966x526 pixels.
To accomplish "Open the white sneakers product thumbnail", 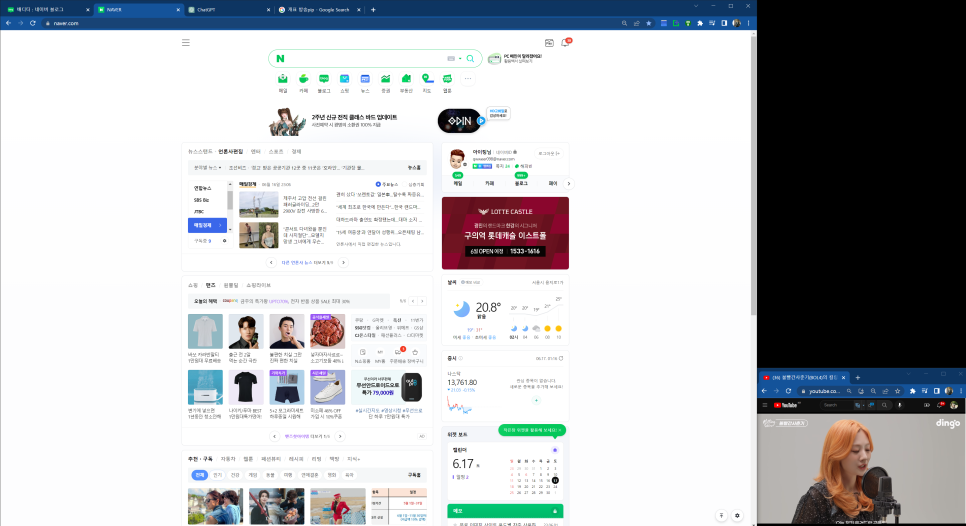I will coord(328,387).
